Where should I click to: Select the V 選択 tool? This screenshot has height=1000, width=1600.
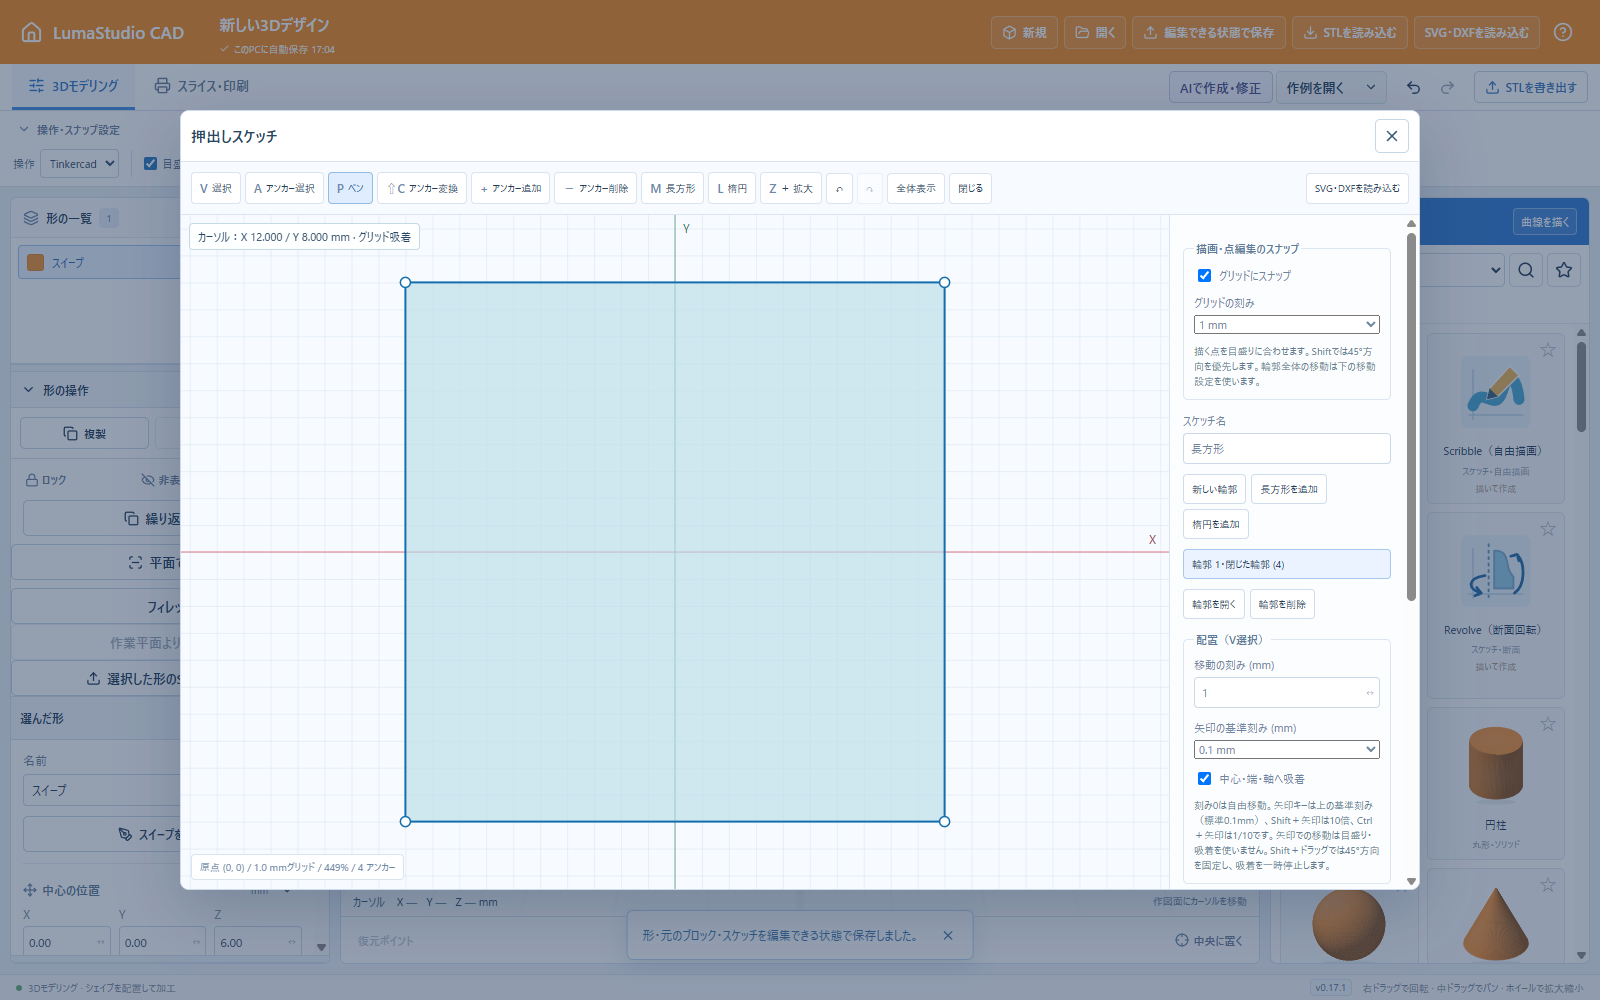pos(216,188)
